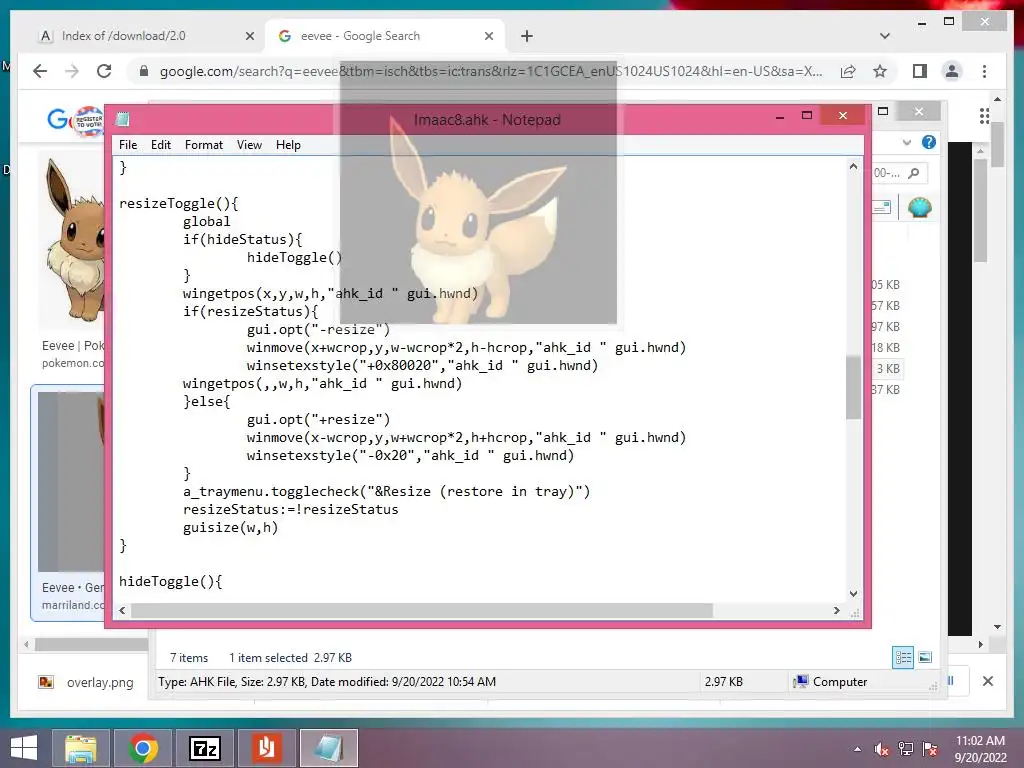Open the File menu in Notepad
The width and height of the screenshot is (1024, 768).
point(128,145)
